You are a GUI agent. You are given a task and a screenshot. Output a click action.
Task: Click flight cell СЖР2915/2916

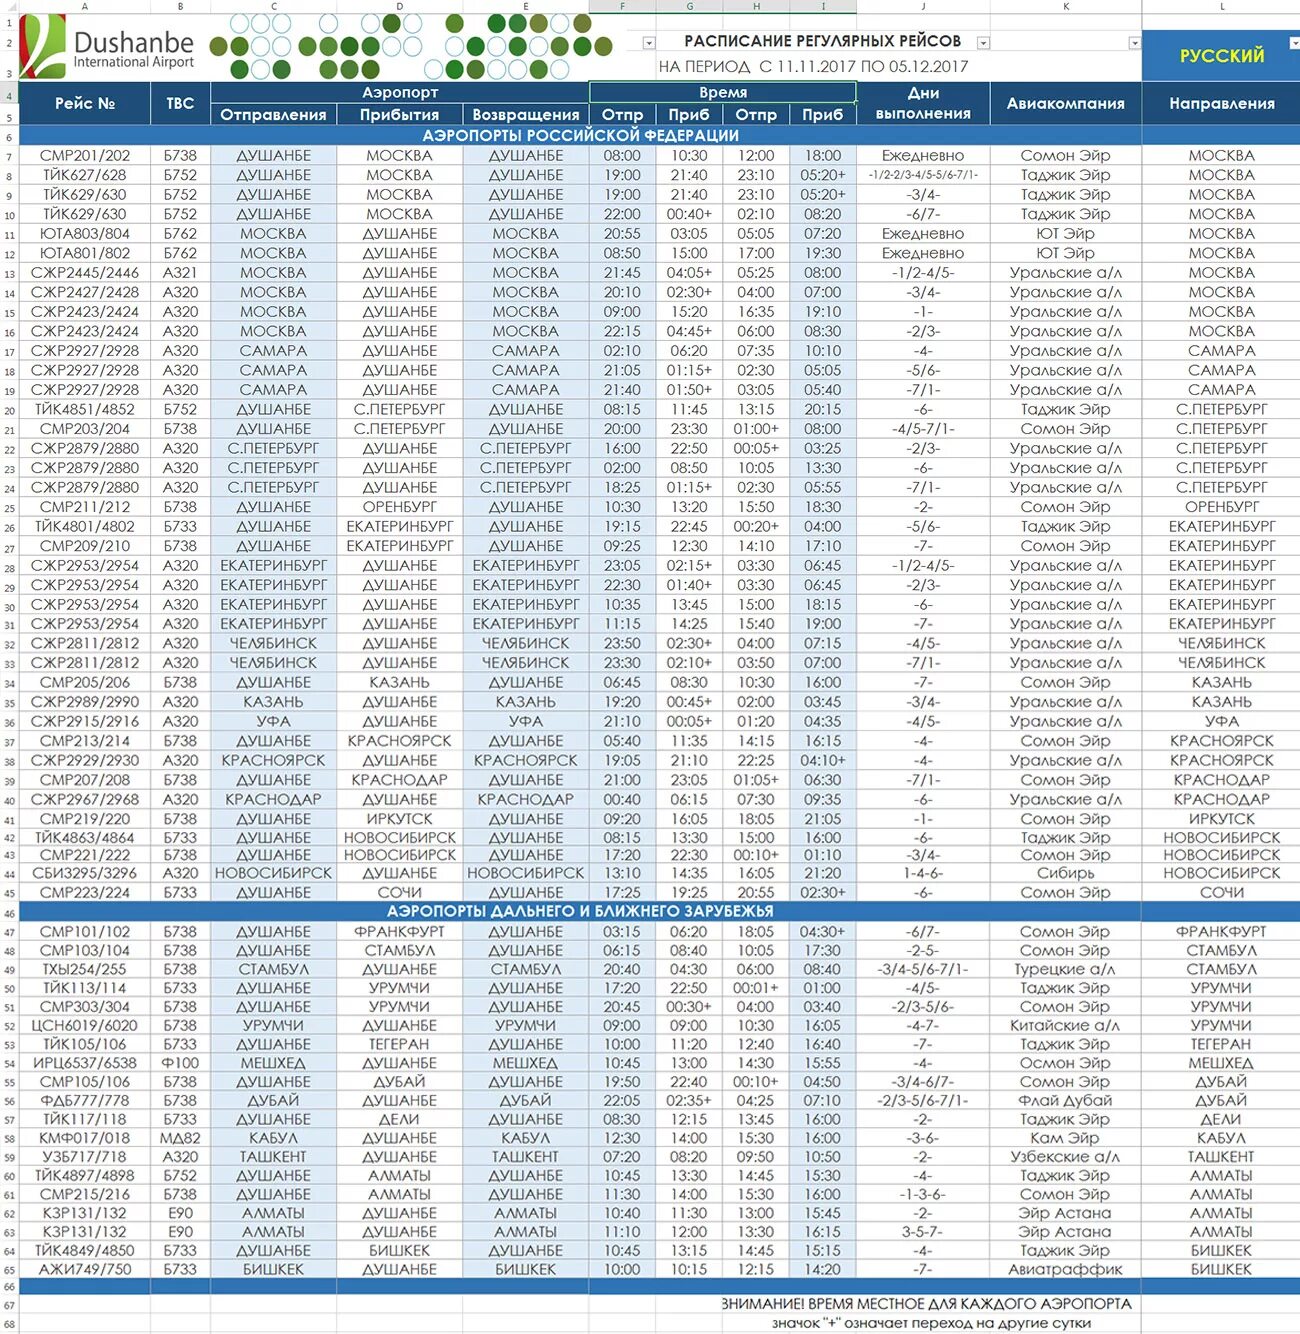point(85,721)
